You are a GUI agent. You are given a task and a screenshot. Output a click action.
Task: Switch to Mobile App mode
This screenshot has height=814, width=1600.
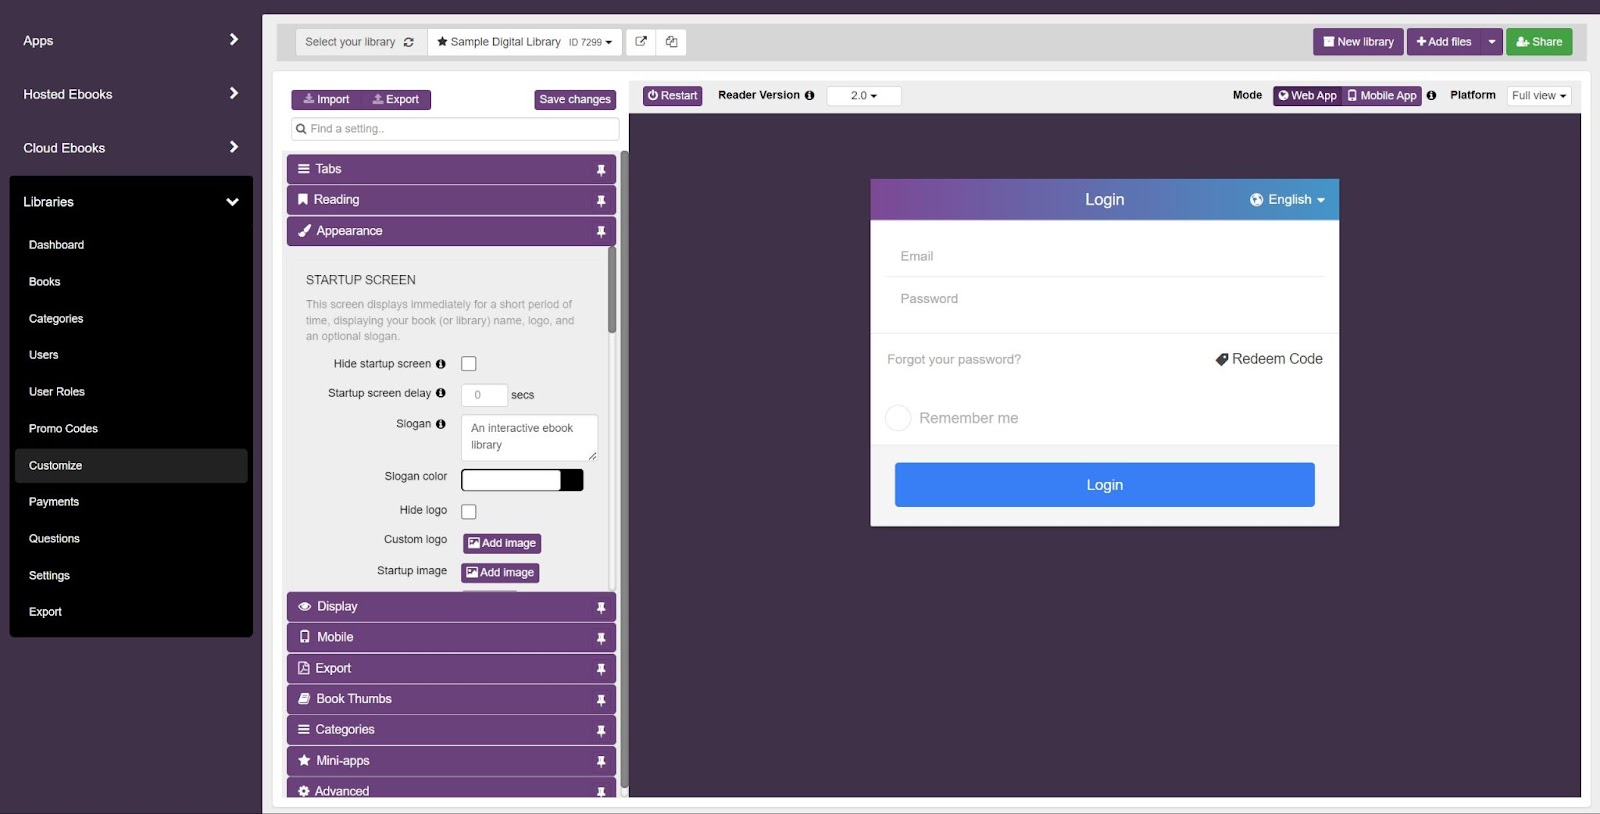pyautogui.click(x=1382, y=96)
